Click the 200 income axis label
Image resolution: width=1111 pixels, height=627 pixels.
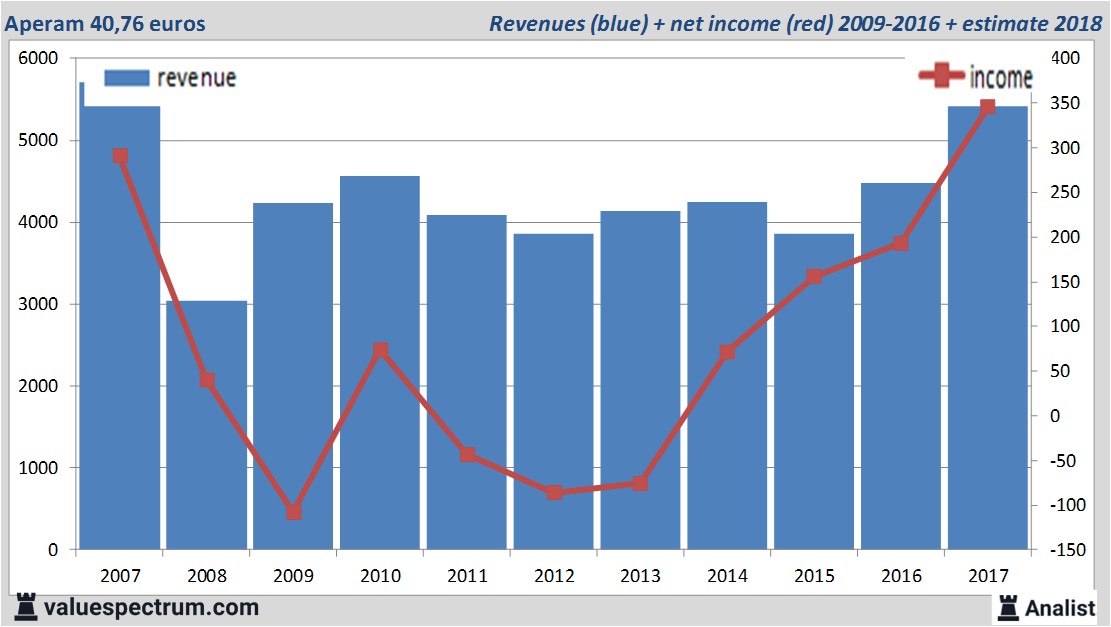[1065, 237]
